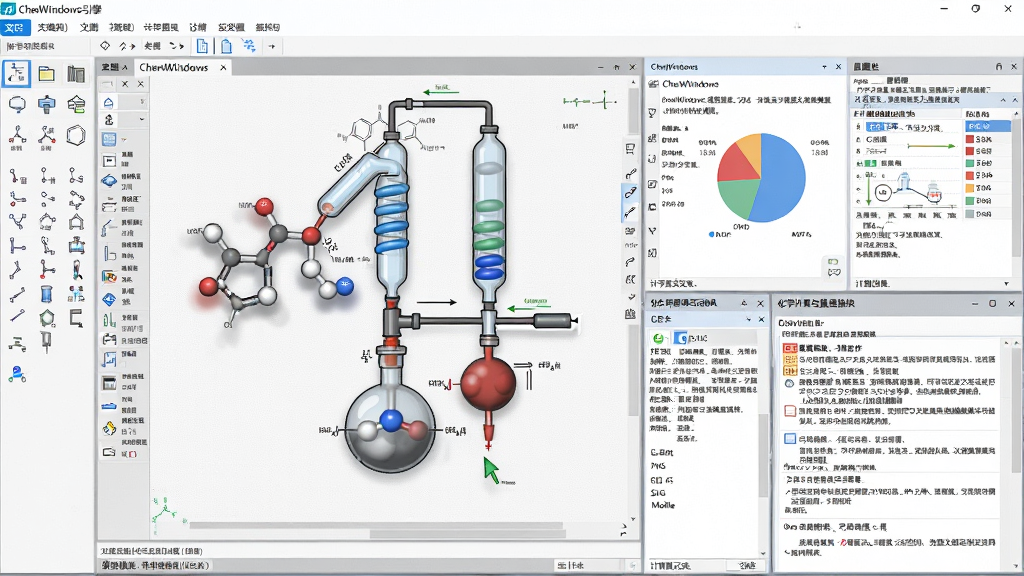Toggle the green switch under pie chart
Viewport: 1024px width, 576px height.
pyautogui.click(x=833, y=262)
